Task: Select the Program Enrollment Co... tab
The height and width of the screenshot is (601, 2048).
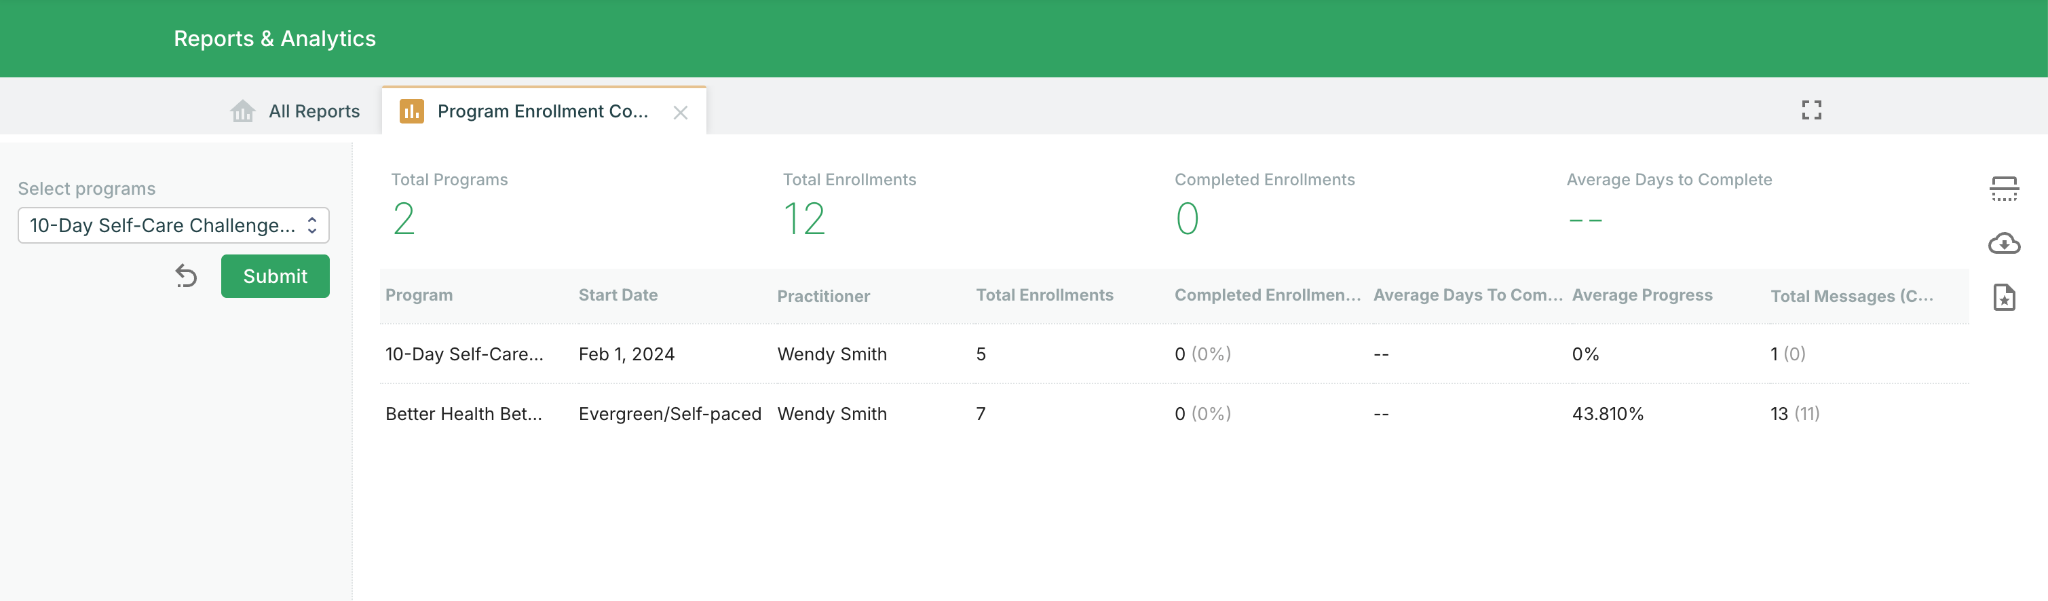Action: pos(544,111)
